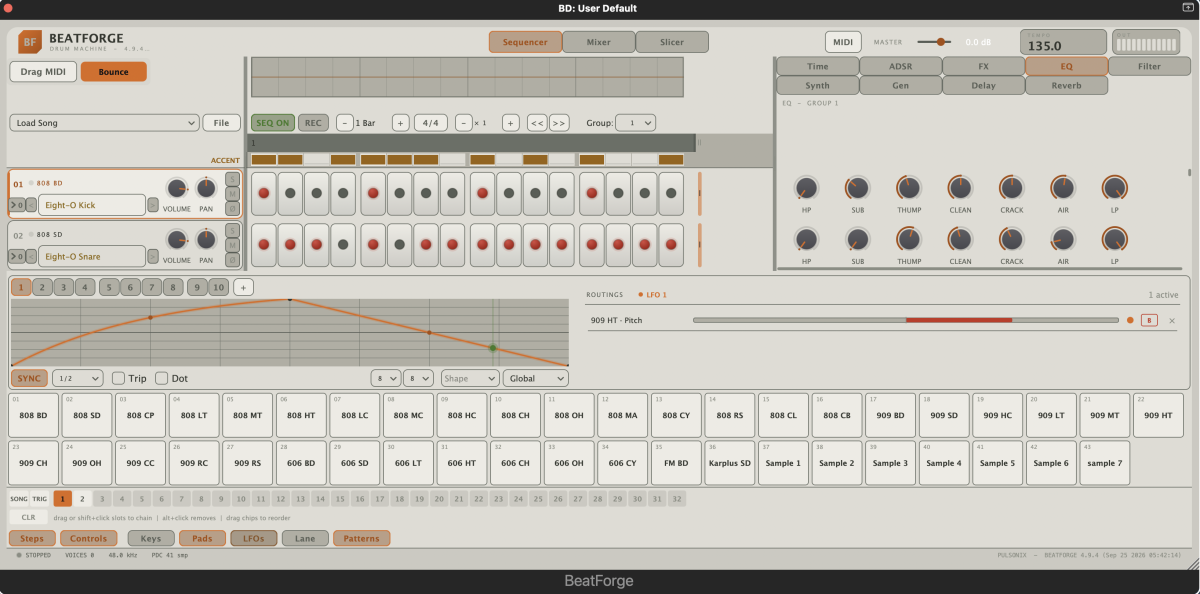Enable the Trip checkbox

tap(118, 378)
